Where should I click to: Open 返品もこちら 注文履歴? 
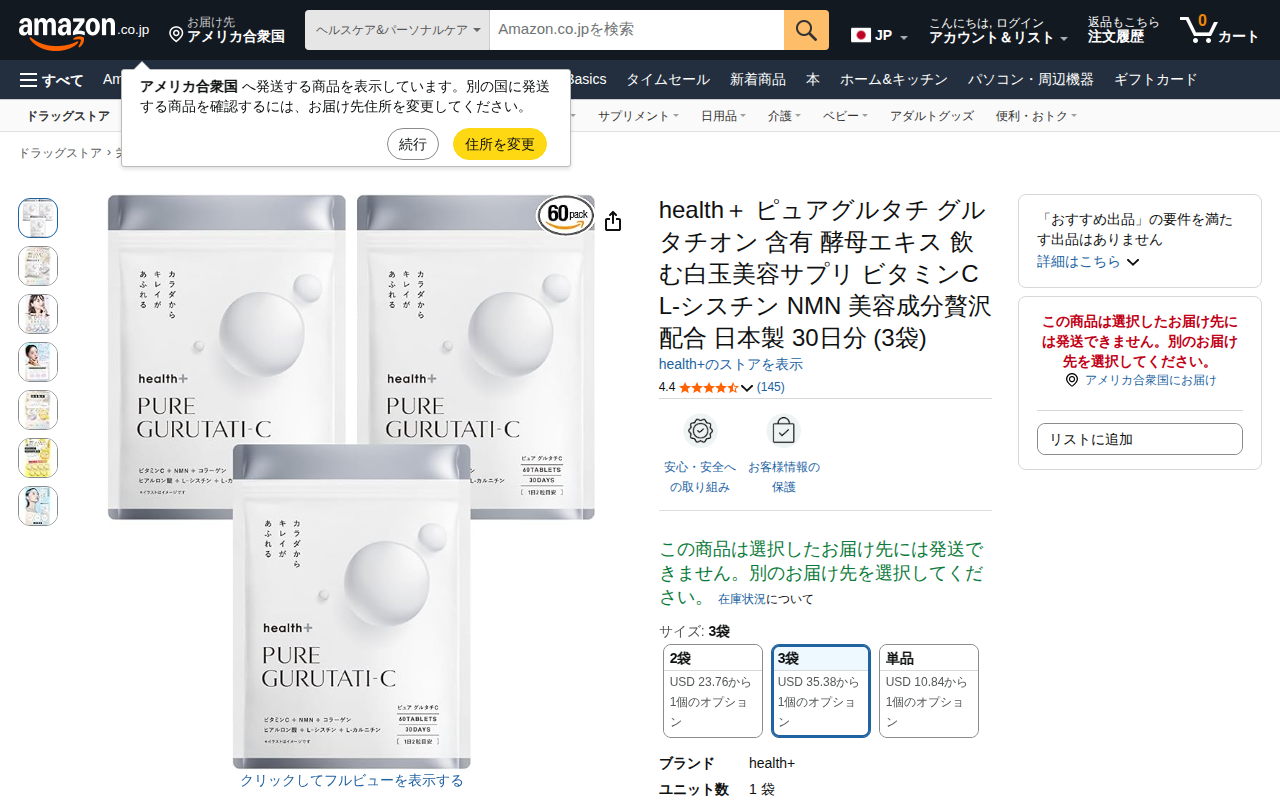[1124, 31]
